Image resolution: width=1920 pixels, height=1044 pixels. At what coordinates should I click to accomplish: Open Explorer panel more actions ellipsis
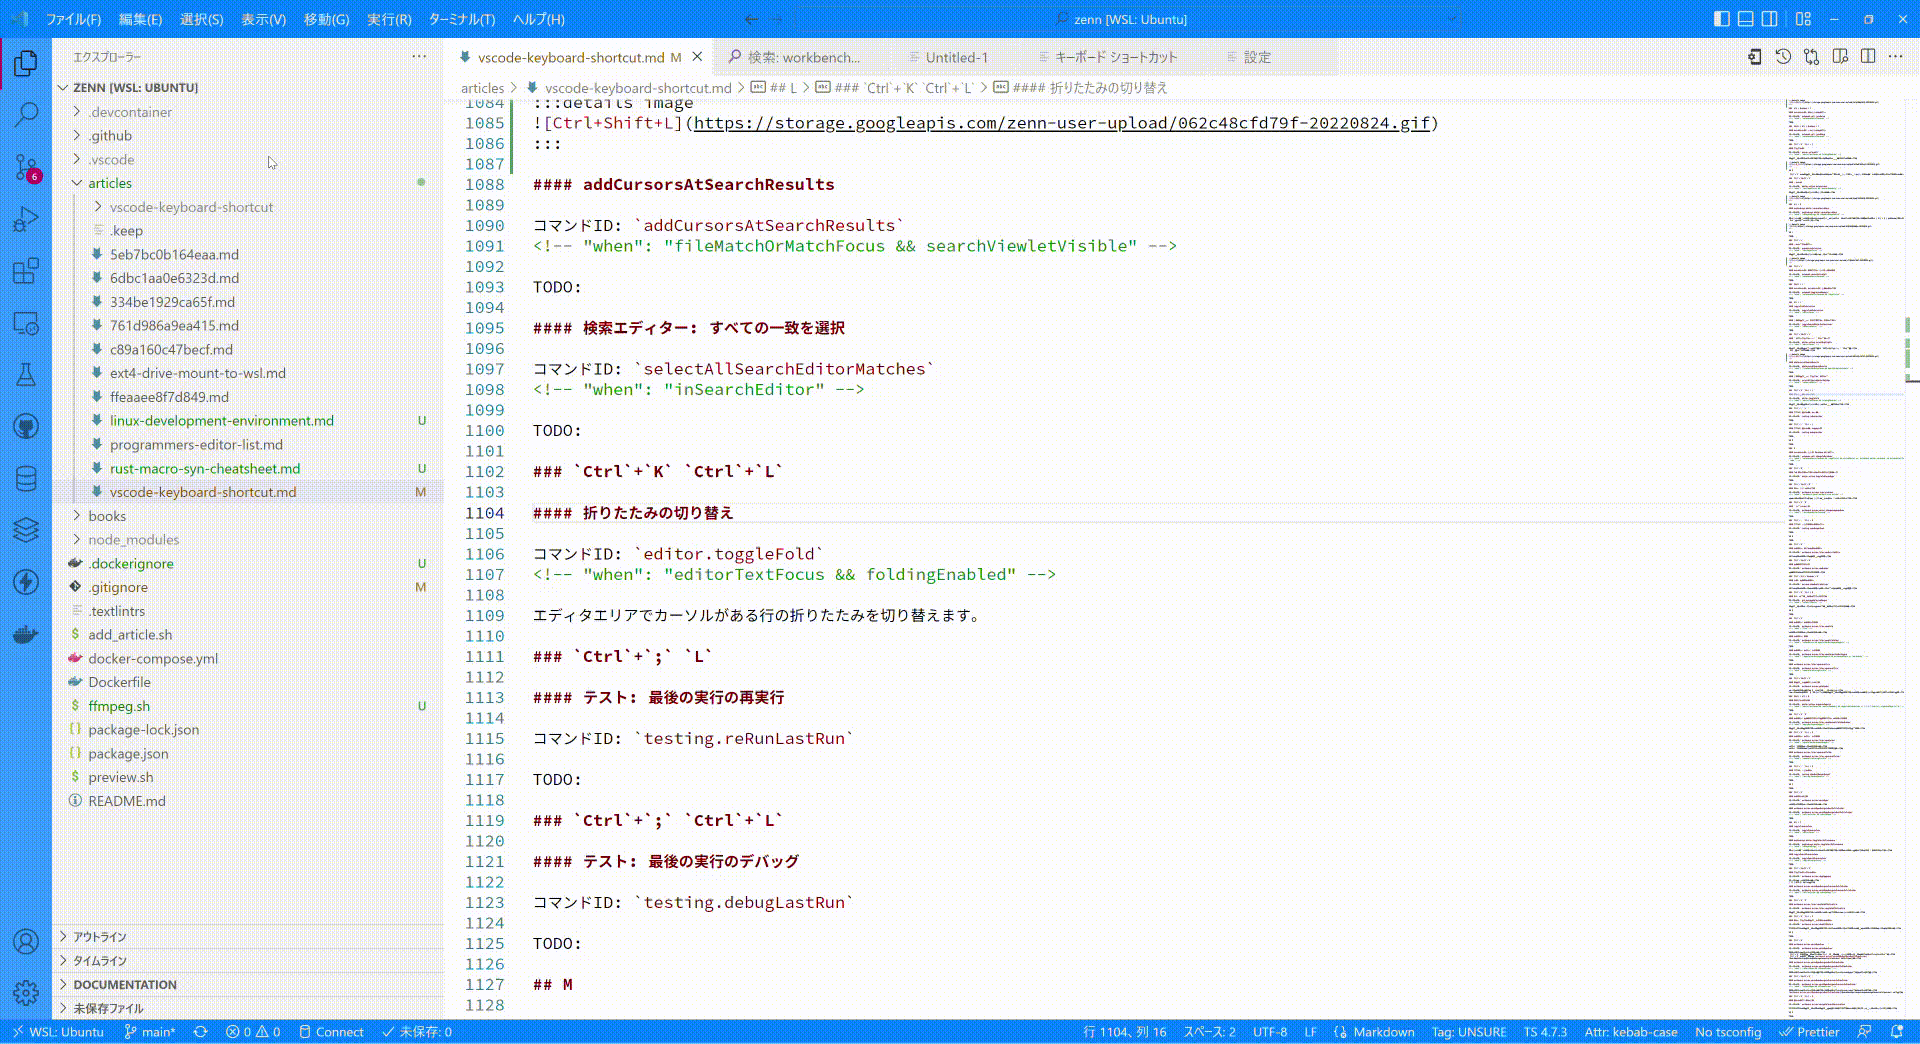pos(419,57)
